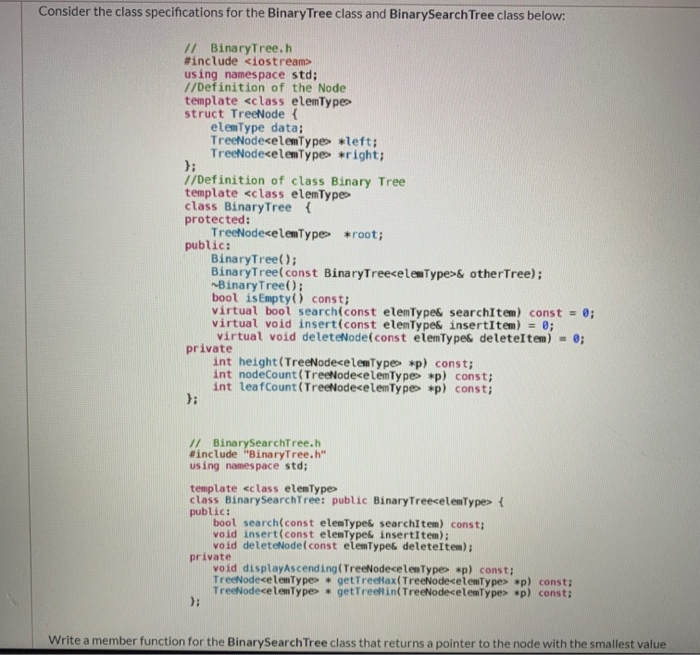Click the 'Consider the class specifications' sentence
Image resolution: width=700 pixels, height=655 pixels.
(302, 13)
